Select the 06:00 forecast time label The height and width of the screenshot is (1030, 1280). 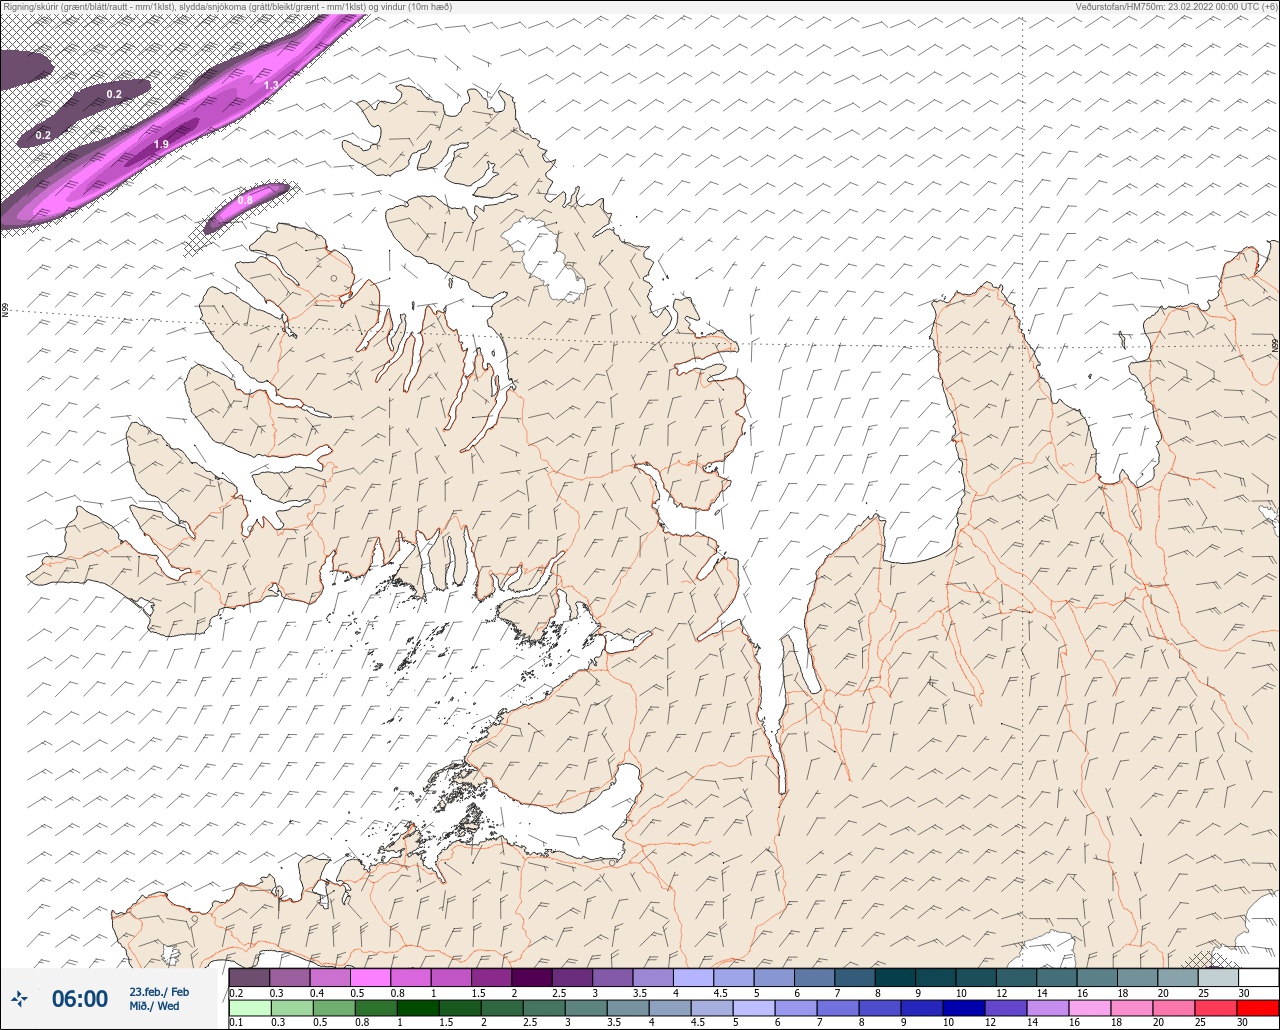[x=79, y=999]
